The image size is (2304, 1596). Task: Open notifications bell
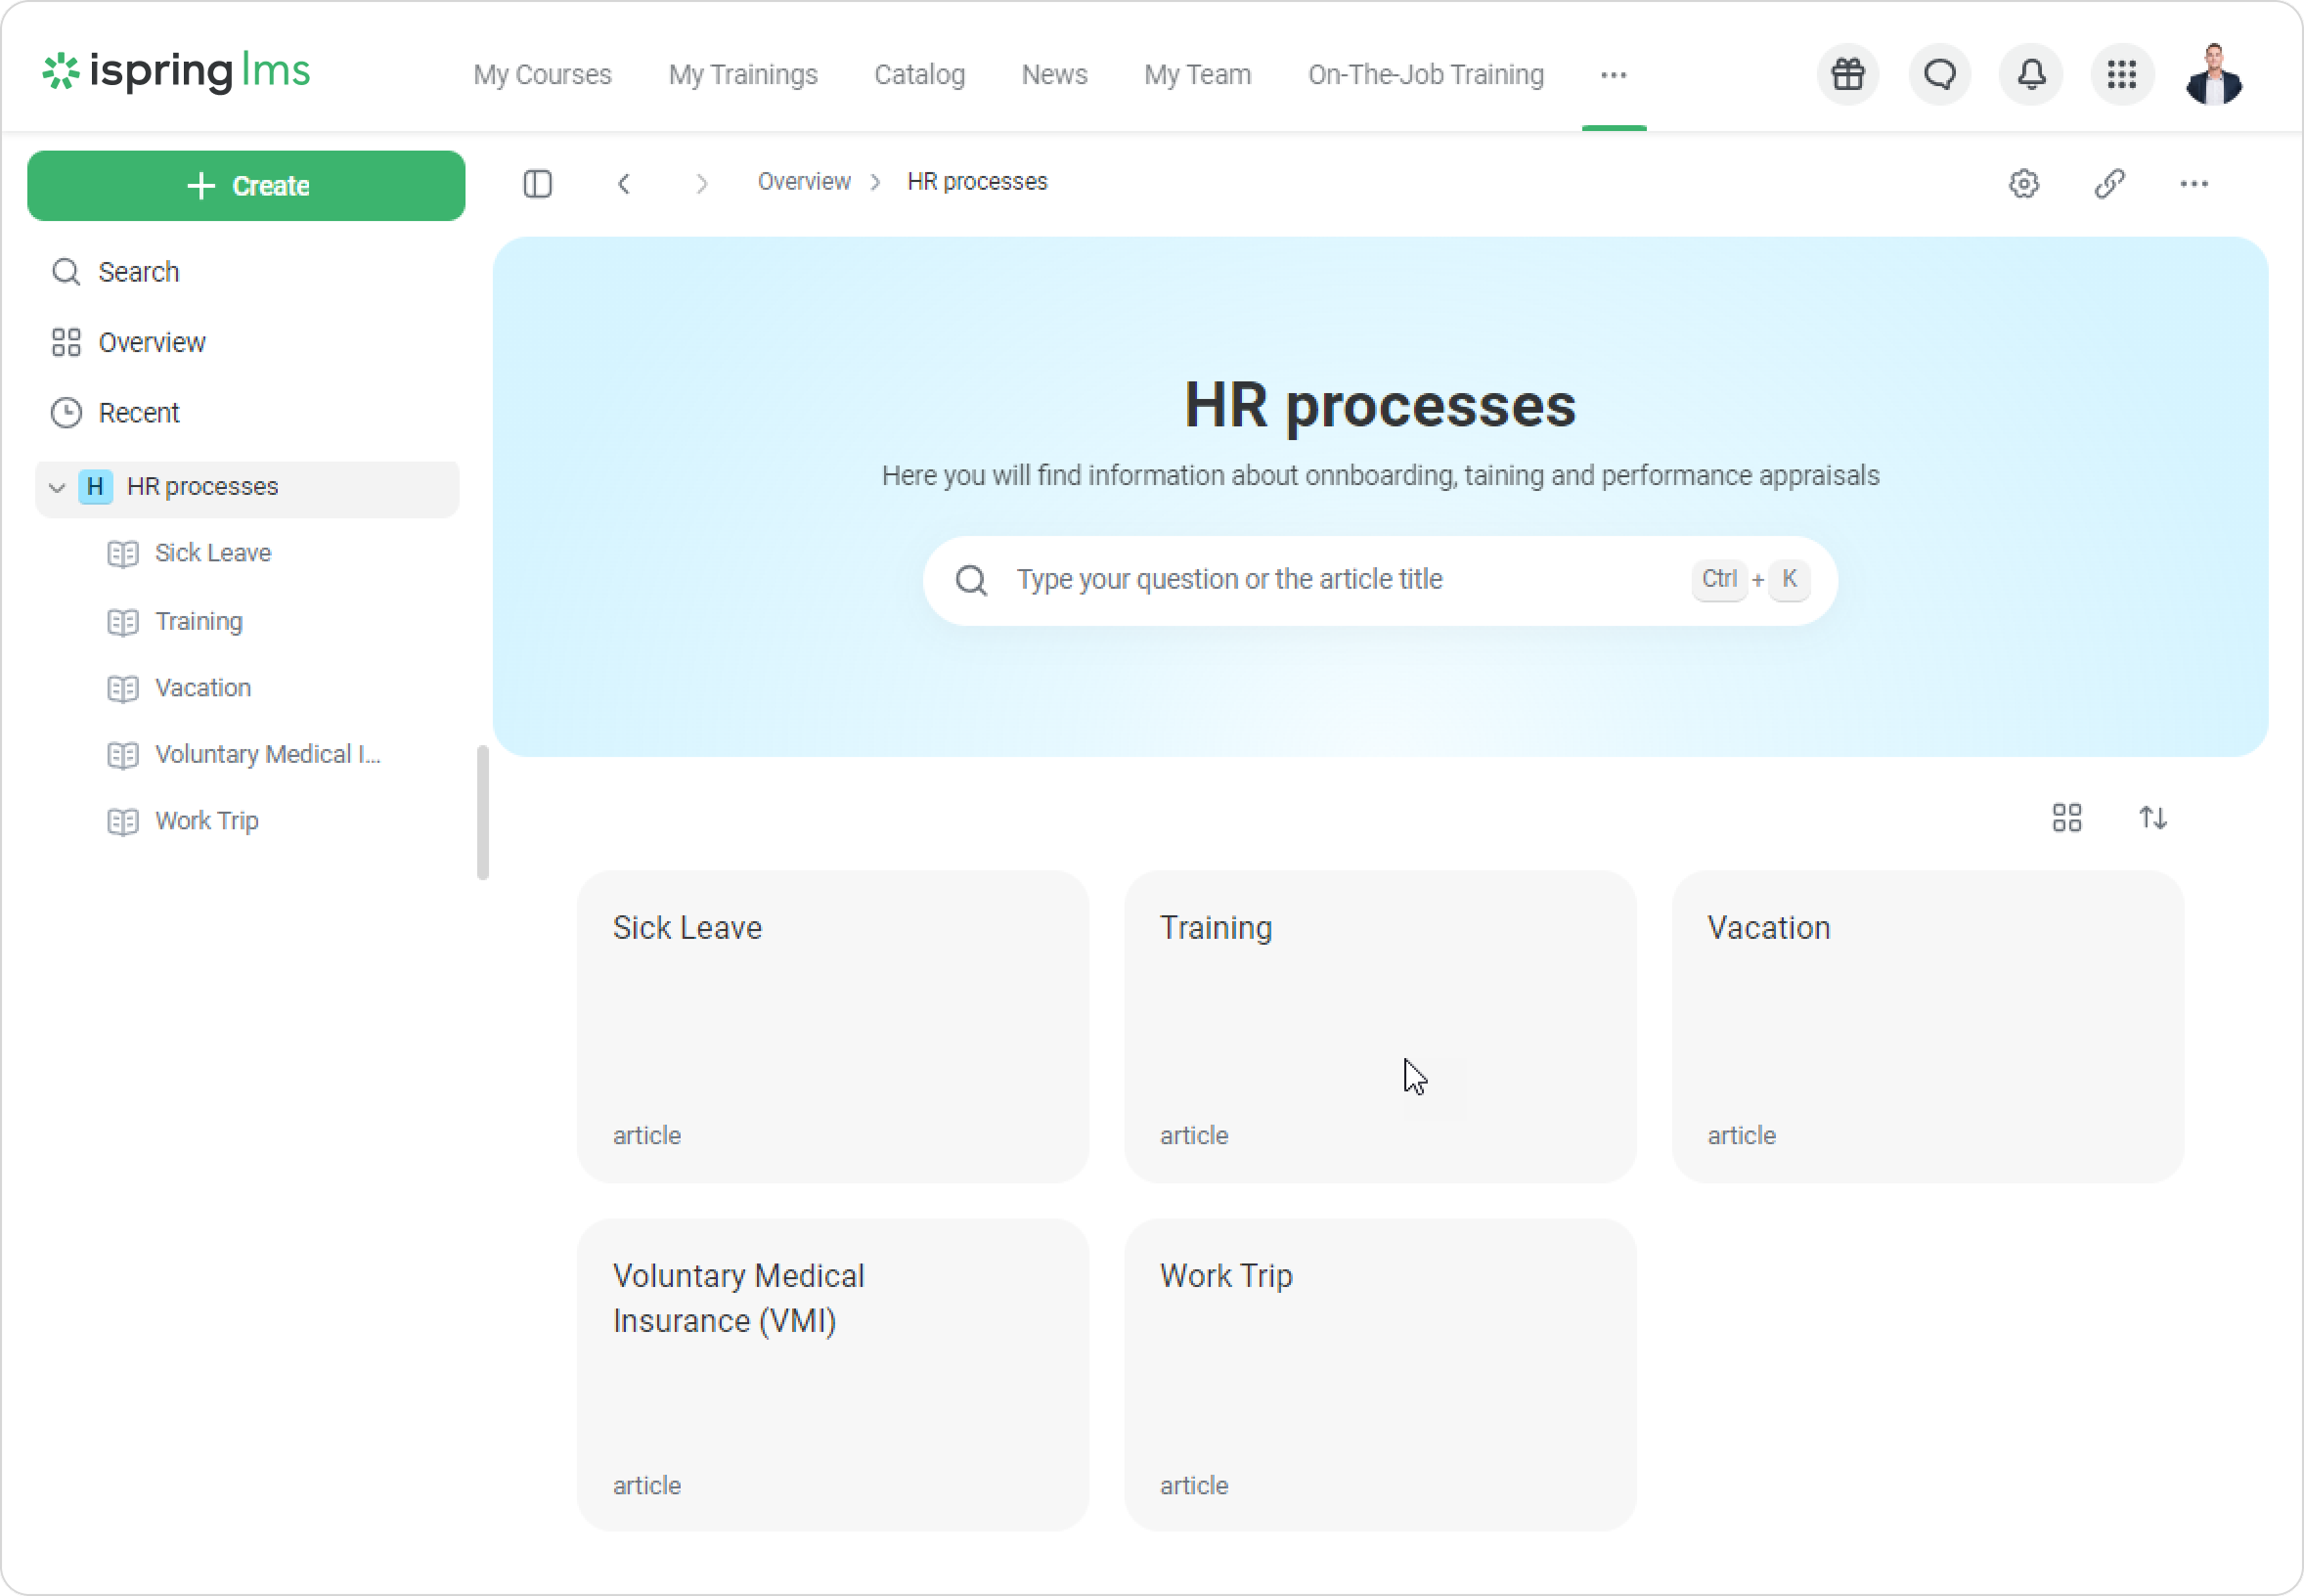coord(2030,75)
